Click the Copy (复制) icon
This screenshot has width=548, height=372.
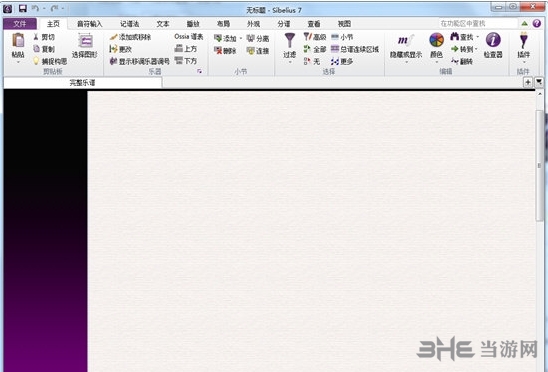click(36, 49)
